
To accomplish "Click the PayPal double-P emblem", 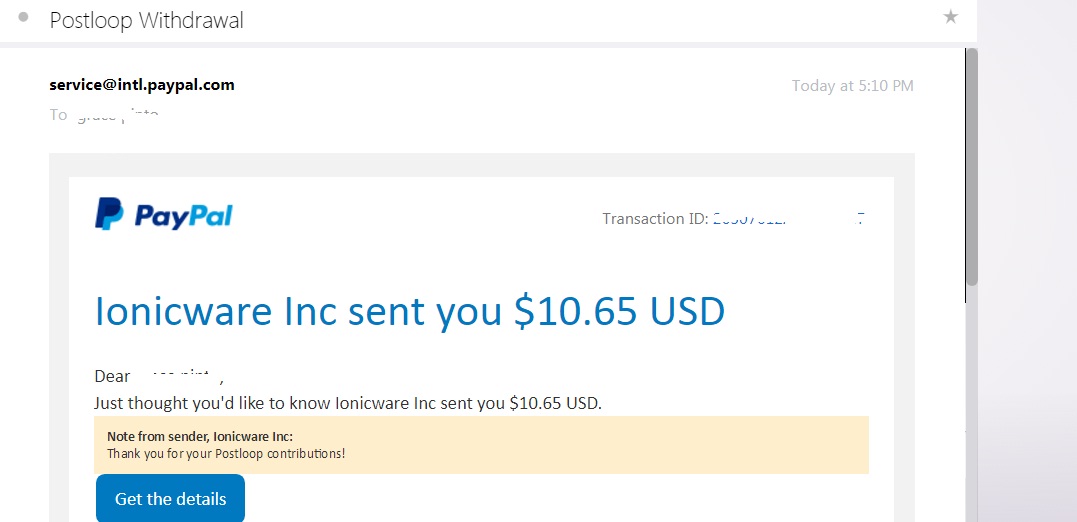I will [109, 214].
